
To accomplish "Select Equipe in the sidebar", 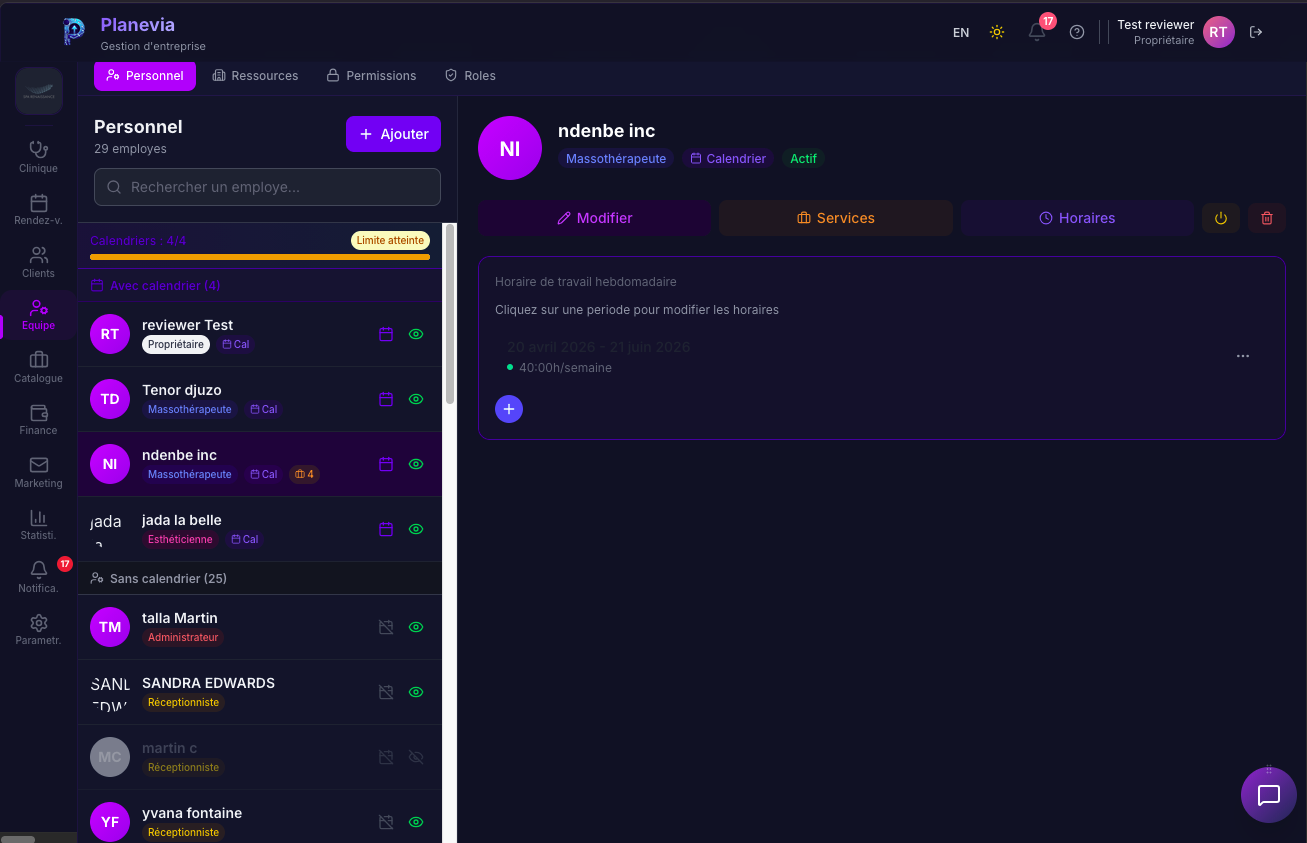I will [x=38, y=315].
